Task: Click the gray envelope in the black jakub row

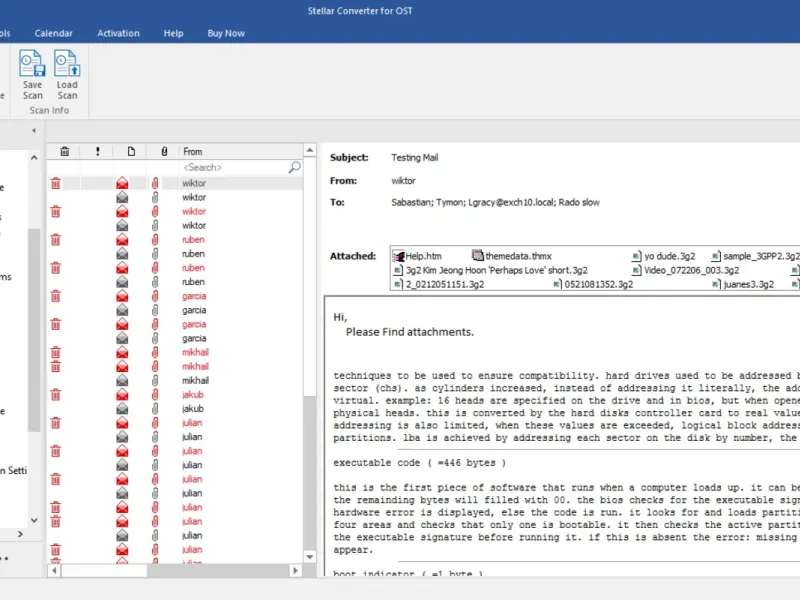Action: (x=122, y=409)
